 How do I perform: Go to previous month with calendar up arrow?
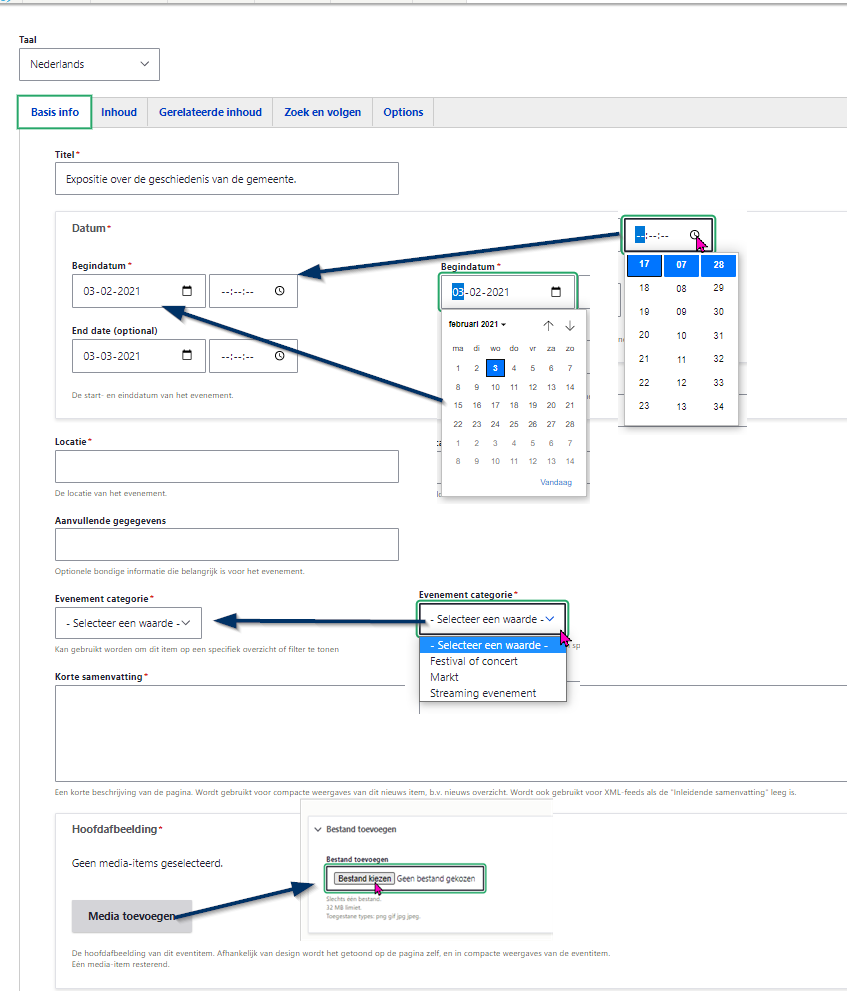[x=548, y=325]
